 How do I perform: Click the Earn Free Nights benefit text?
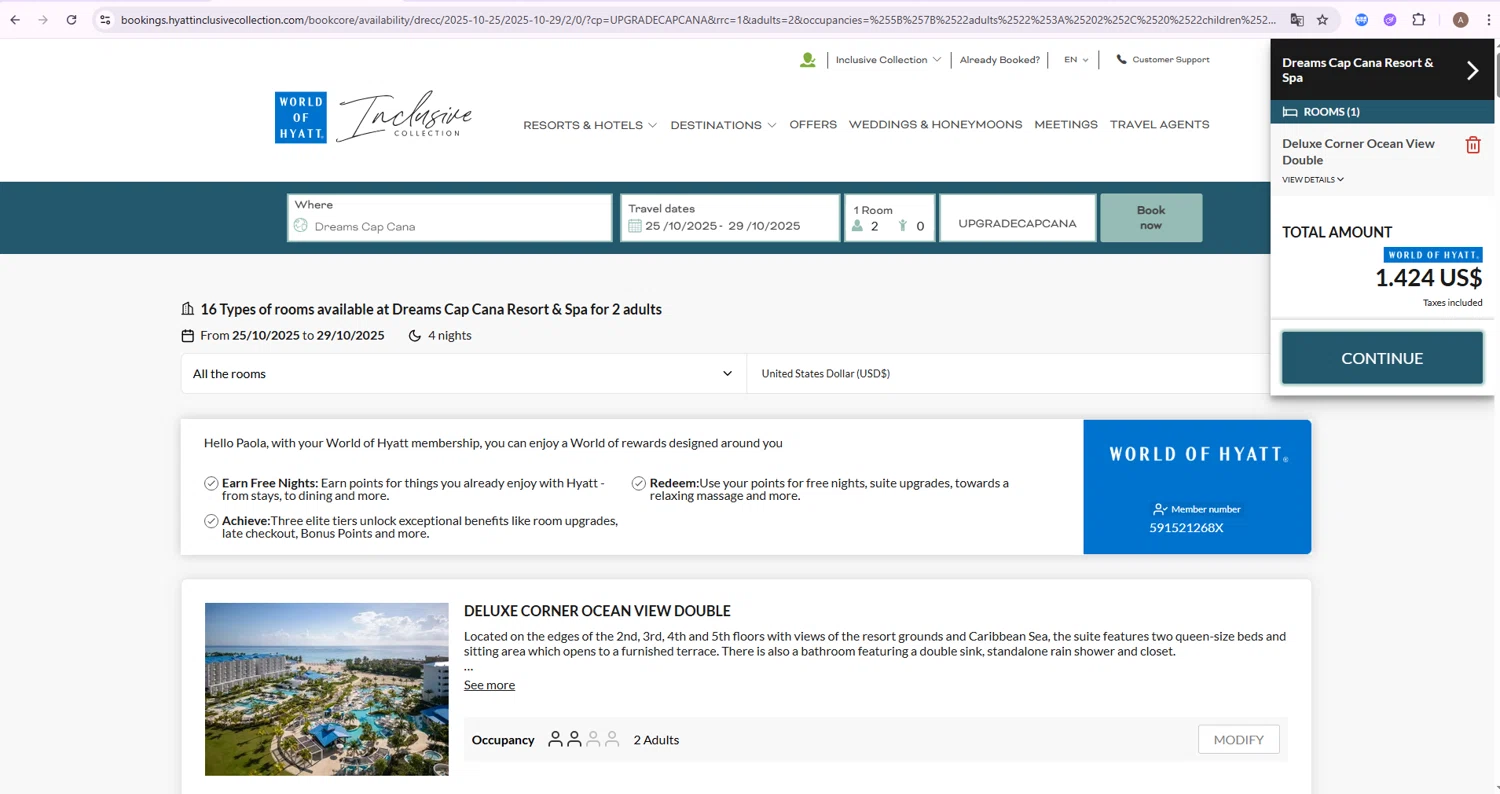tap(413, 489)
